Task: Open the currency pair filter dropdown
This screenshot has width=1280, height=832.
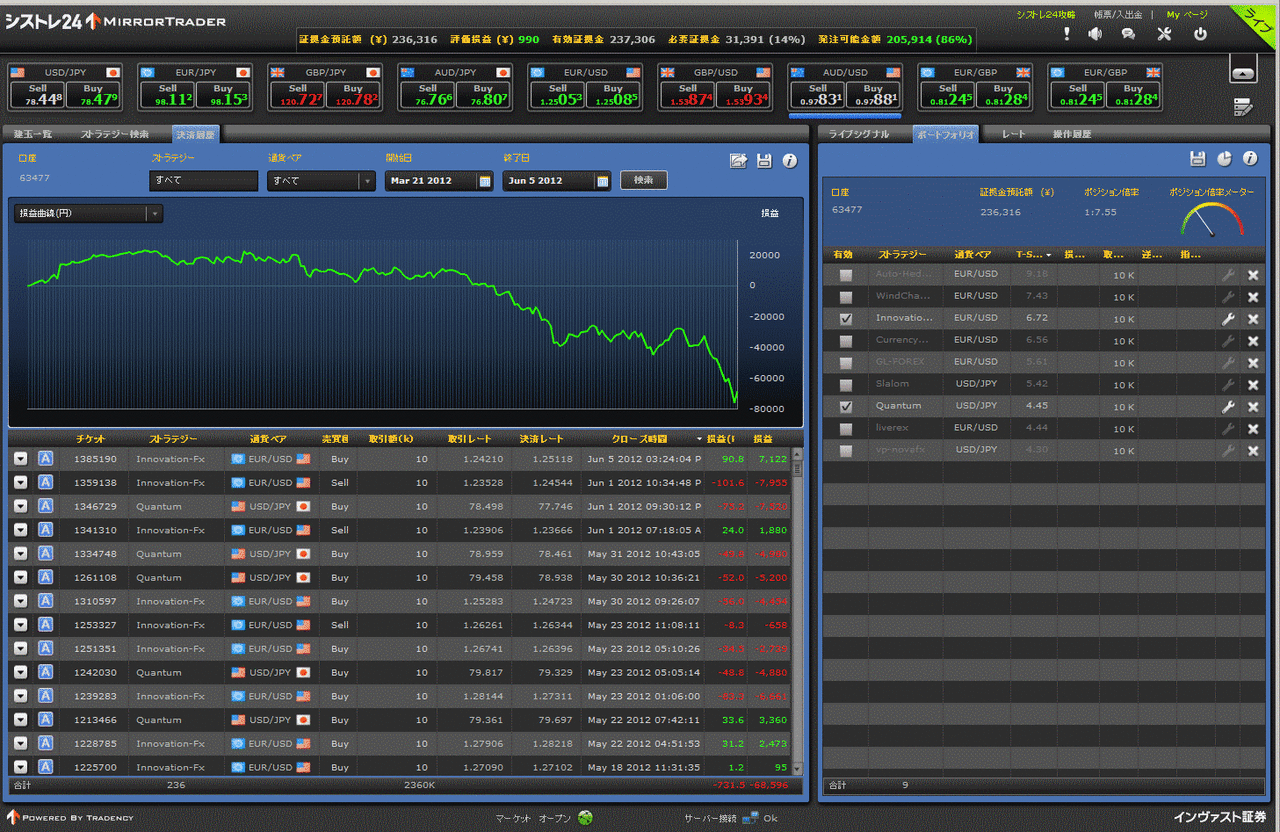Action: (321, 181)
